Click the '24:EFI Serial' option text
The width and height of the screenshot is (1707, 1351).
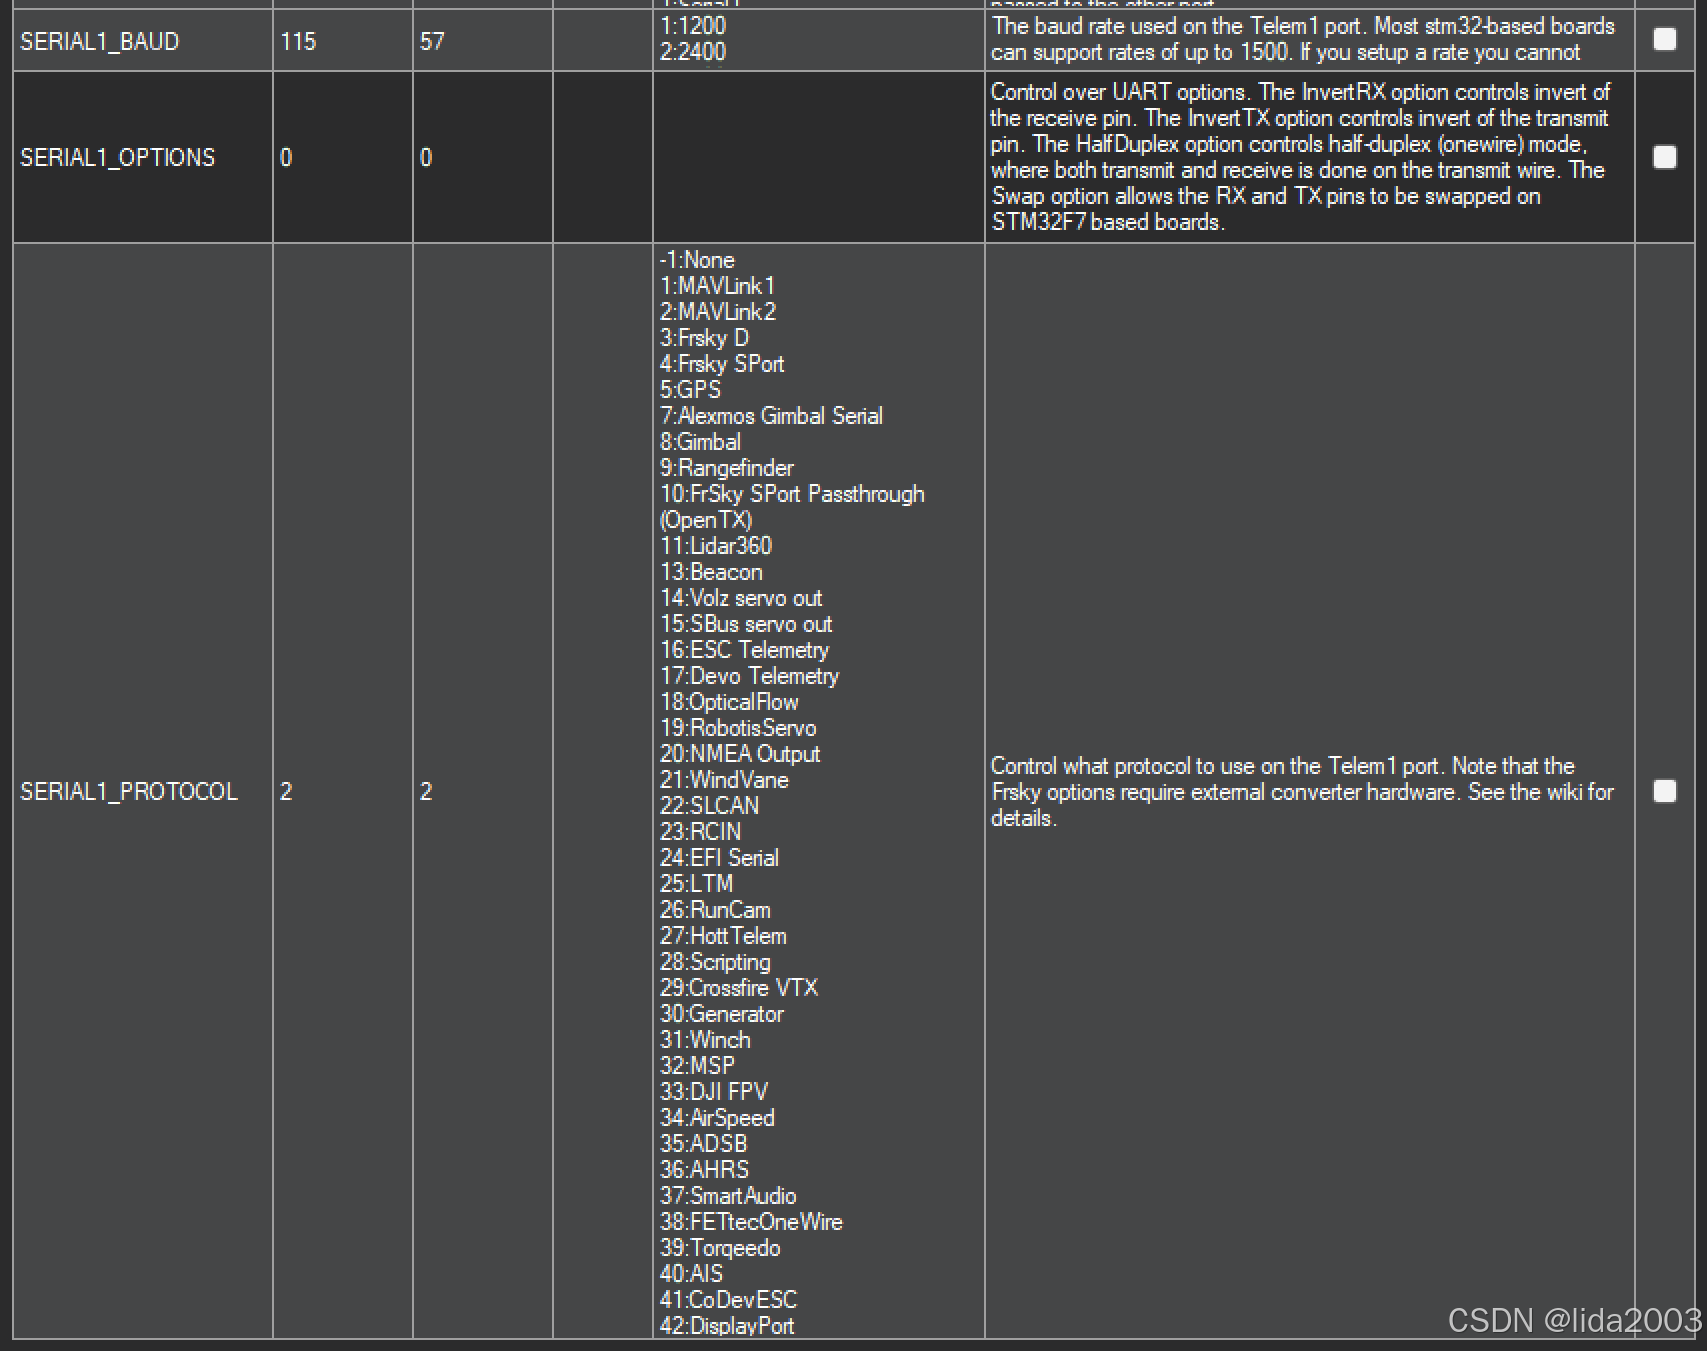719,858
